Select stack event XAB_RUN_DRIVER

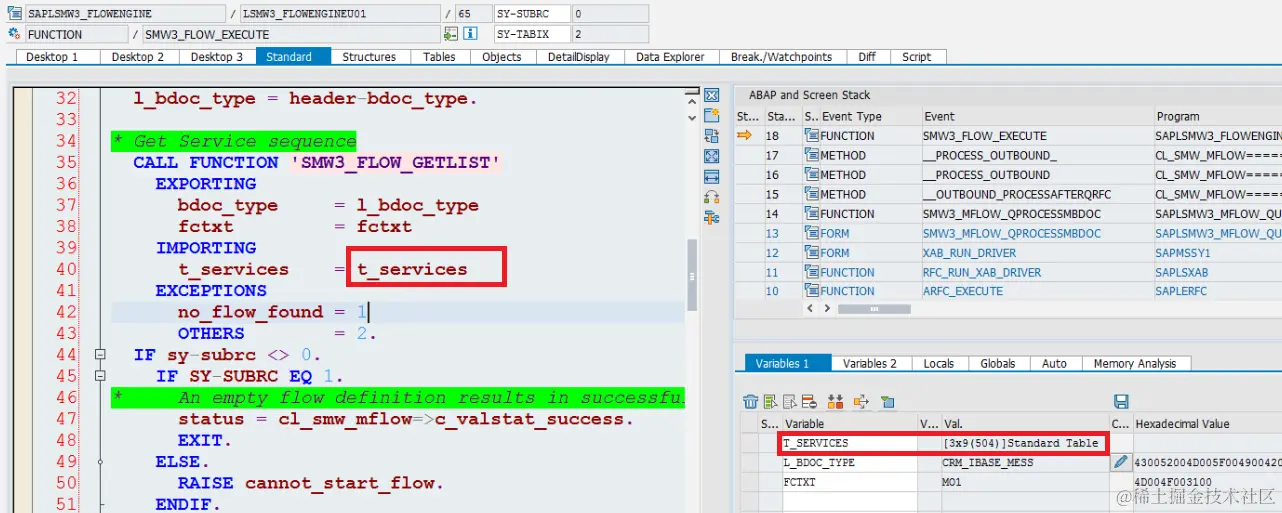969,253
